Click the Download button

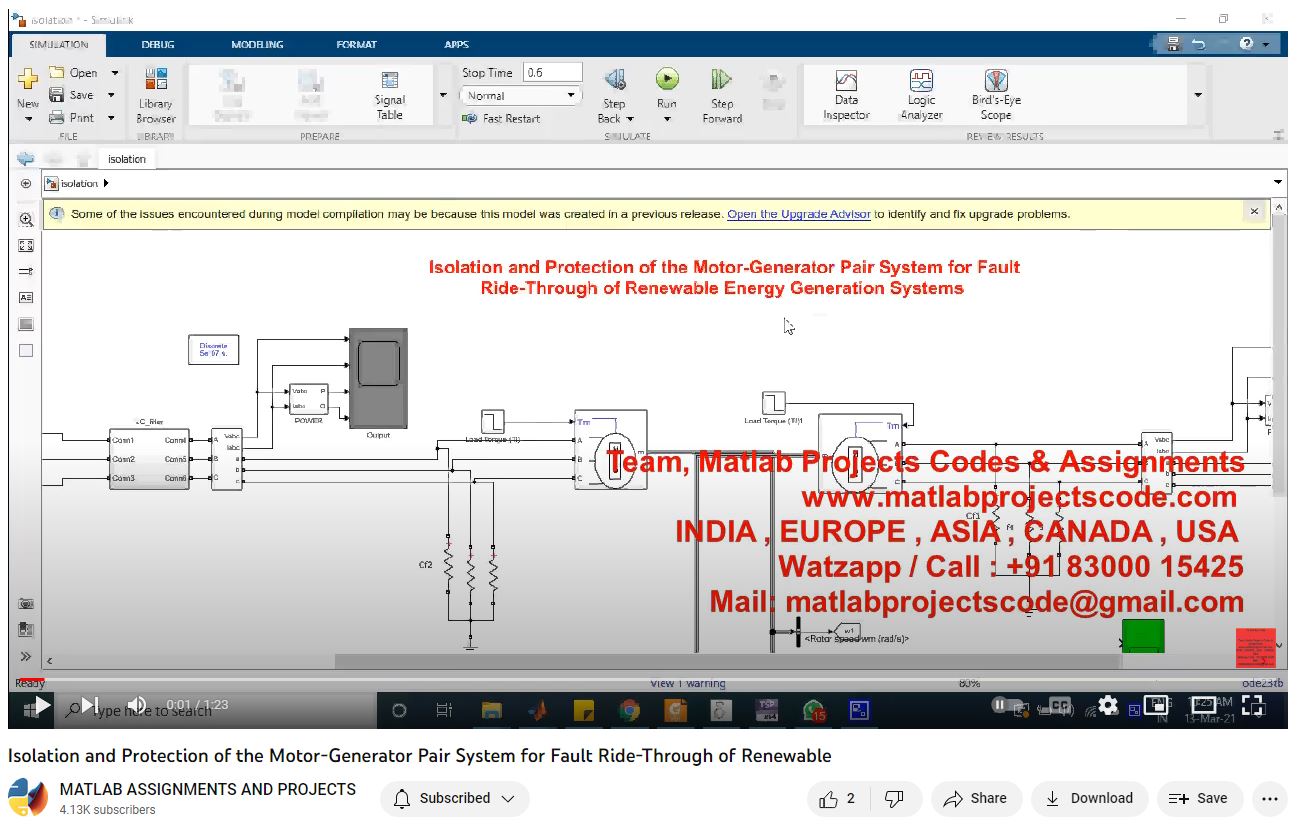[x=1089, y=798]
